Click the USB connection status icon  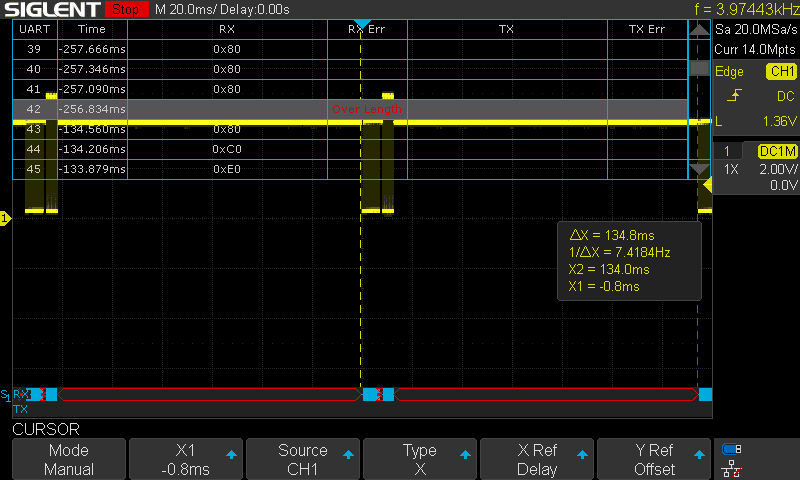pyautogui.click(x=732, y=449)
